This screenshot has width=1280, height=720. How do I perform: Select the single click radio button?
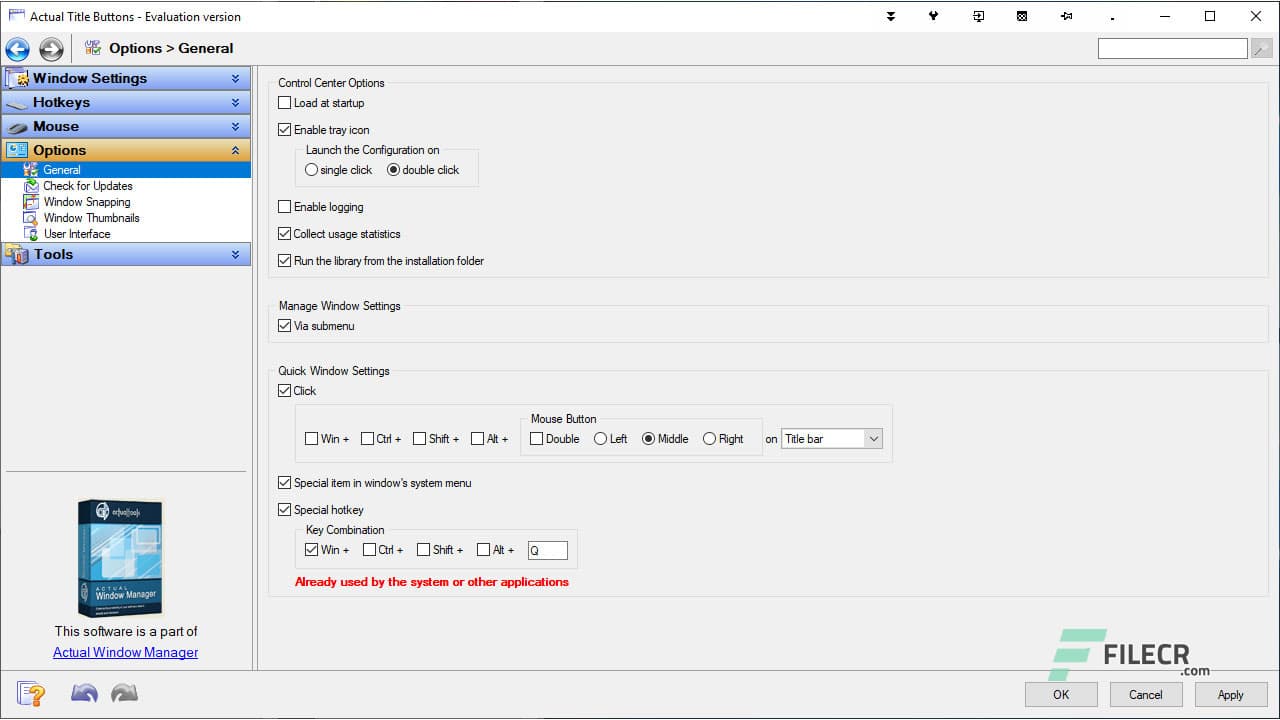(311, 170)
